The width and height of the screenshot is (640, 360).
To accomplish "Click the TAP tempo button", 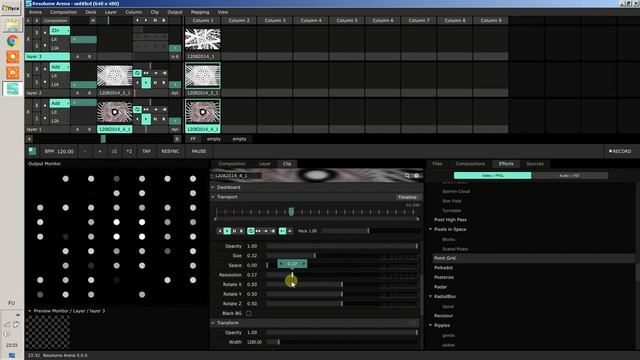I will (x=146, y=151).
